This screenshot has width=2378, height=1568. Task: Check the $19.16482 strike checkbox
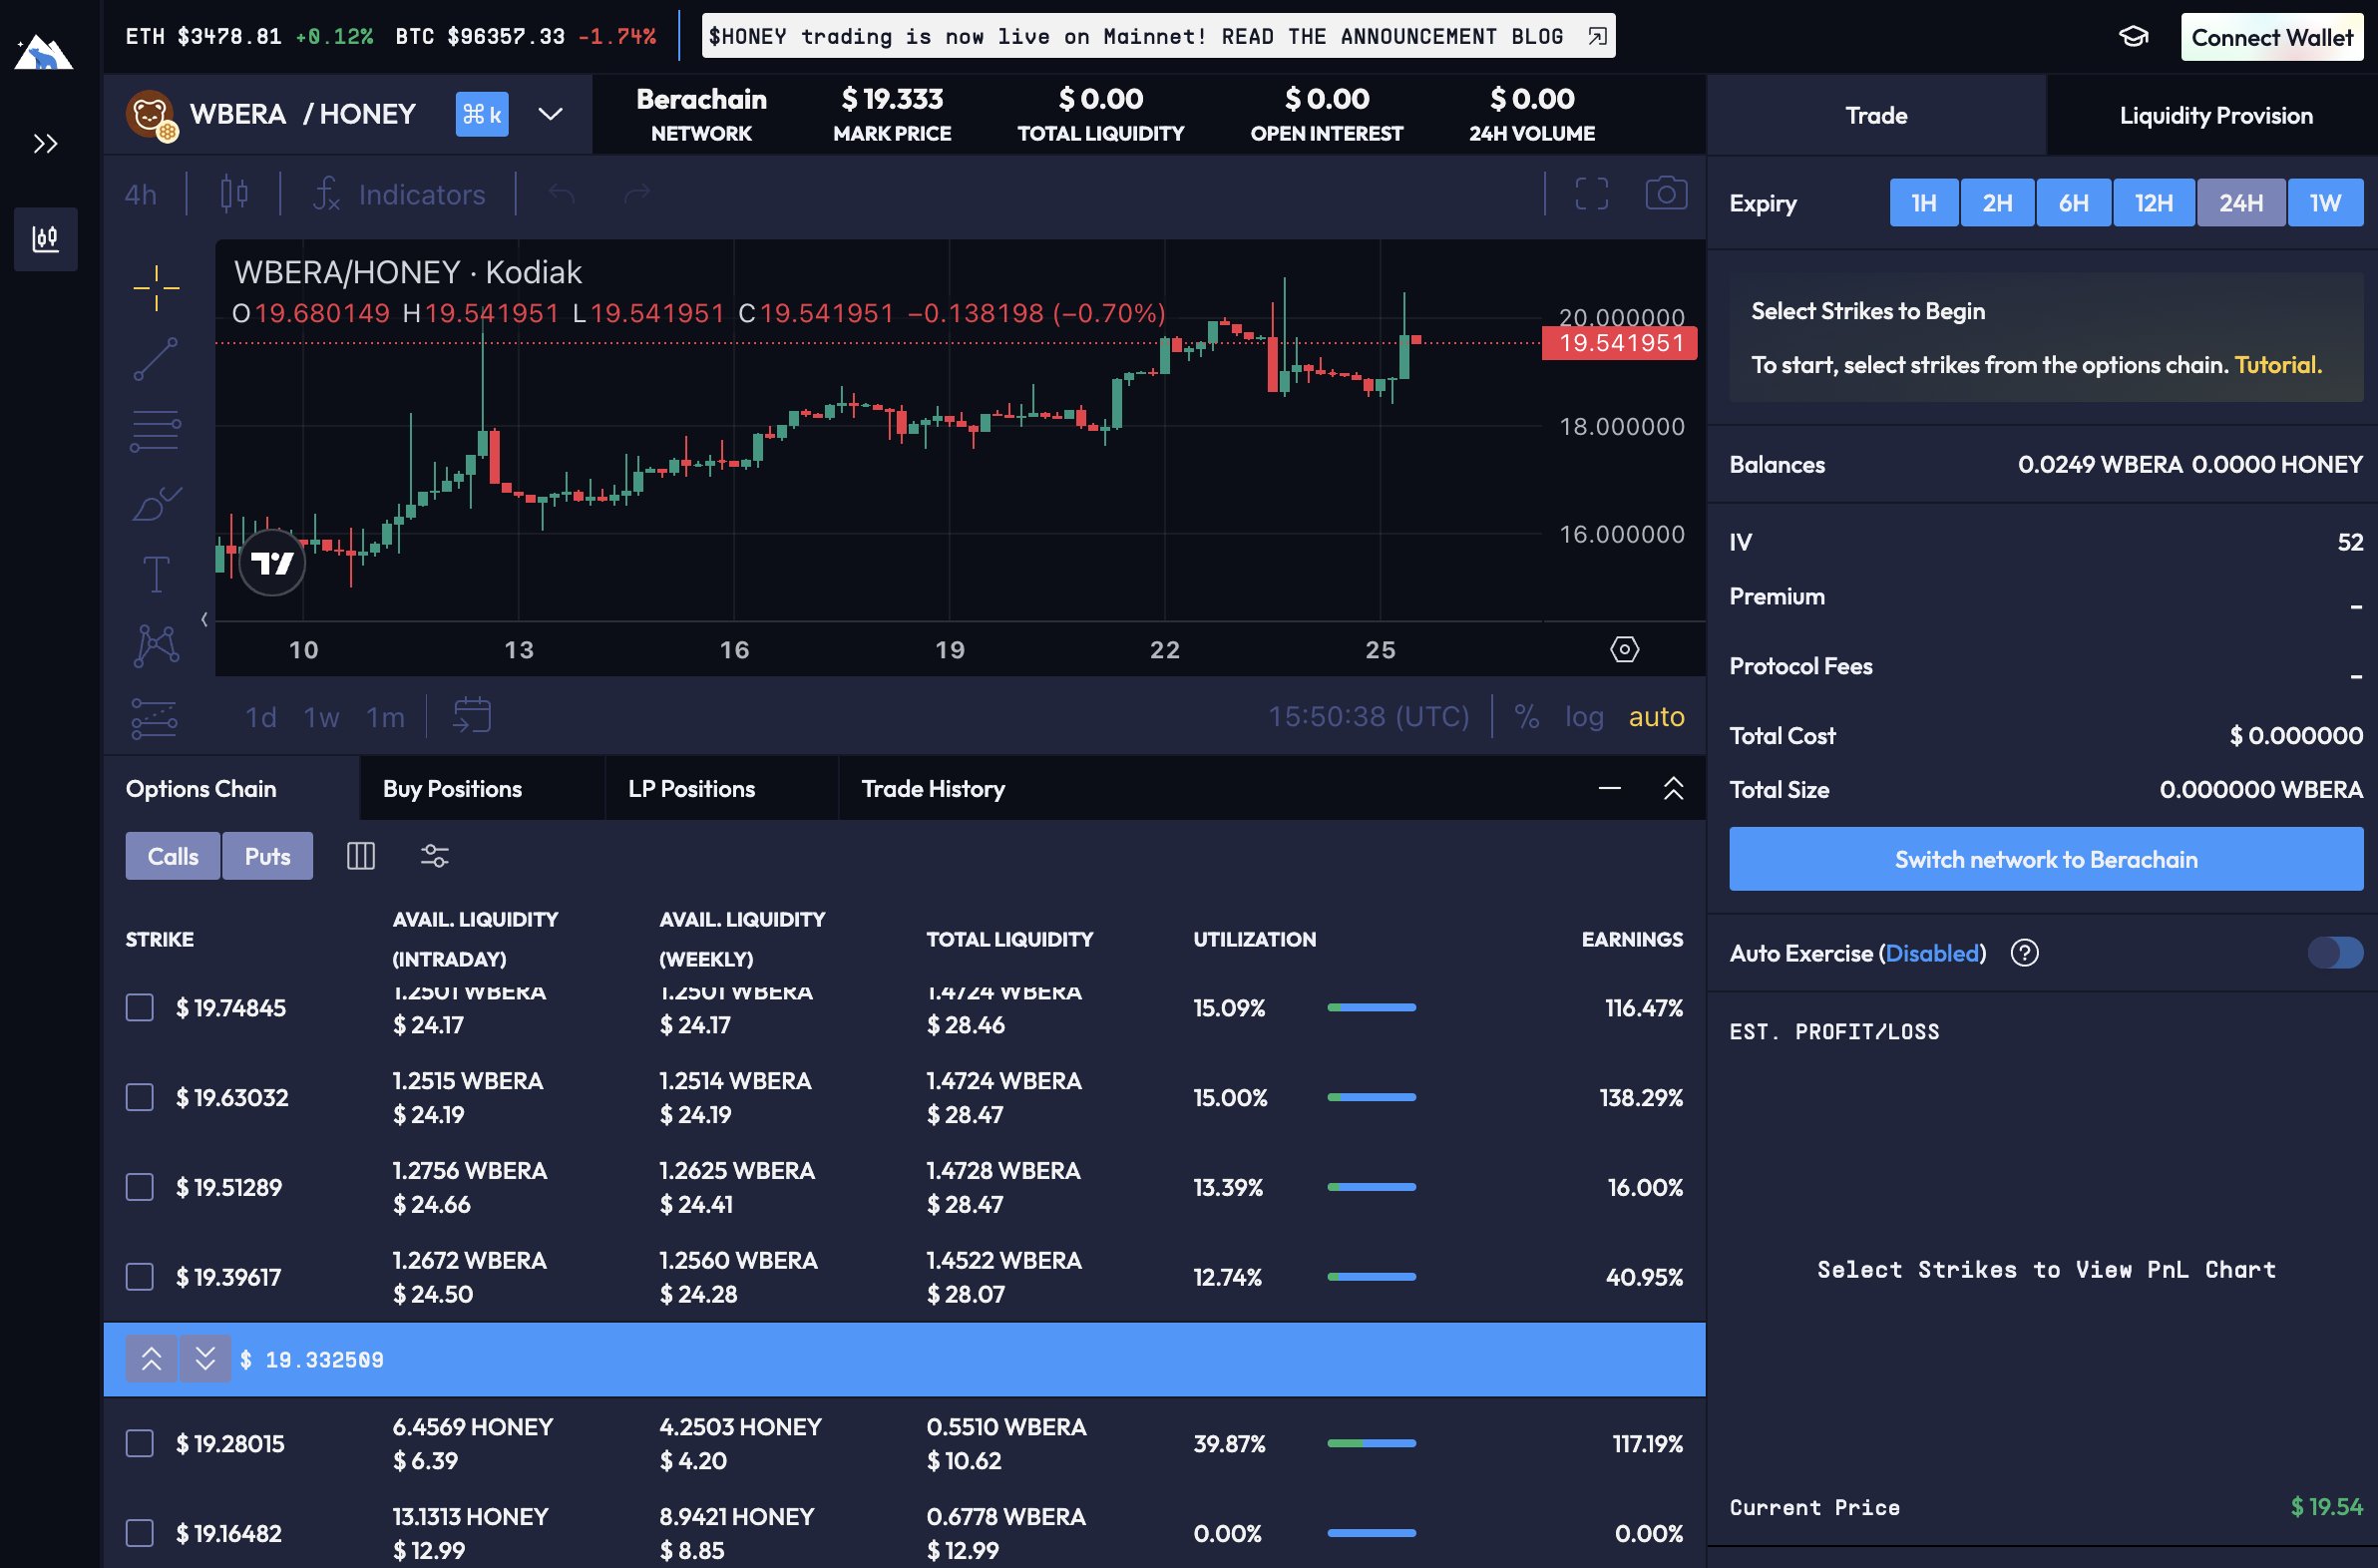point(139,1533)
